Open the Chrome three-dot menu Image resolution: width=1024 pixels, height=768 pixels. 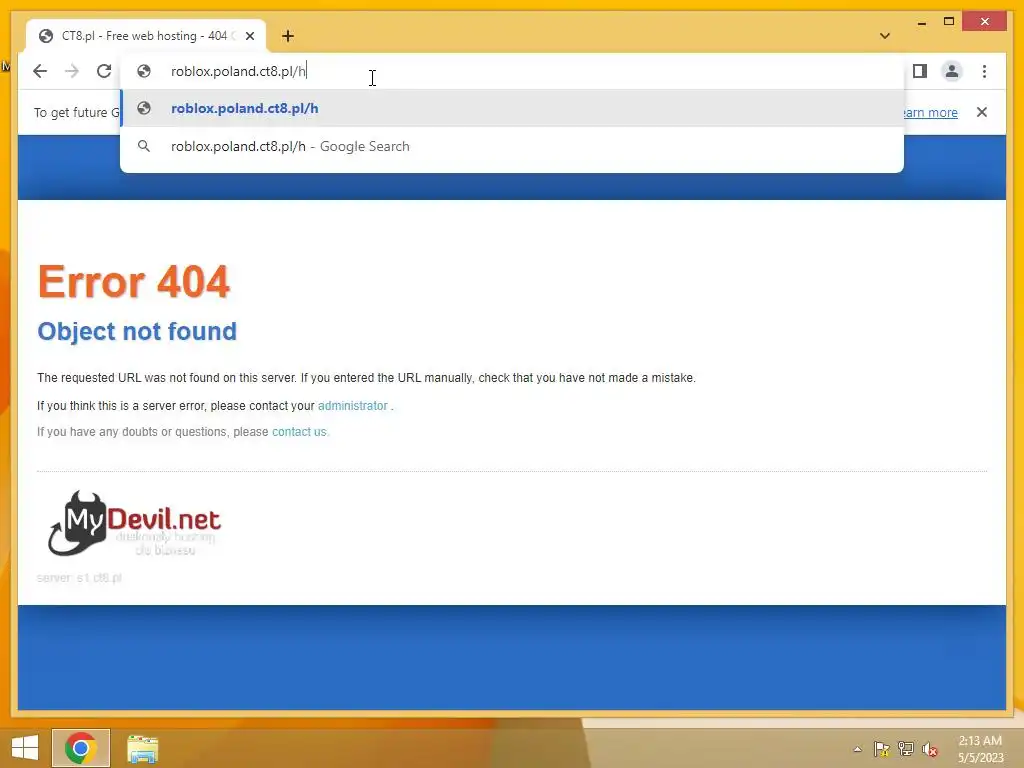coord(984,71)
